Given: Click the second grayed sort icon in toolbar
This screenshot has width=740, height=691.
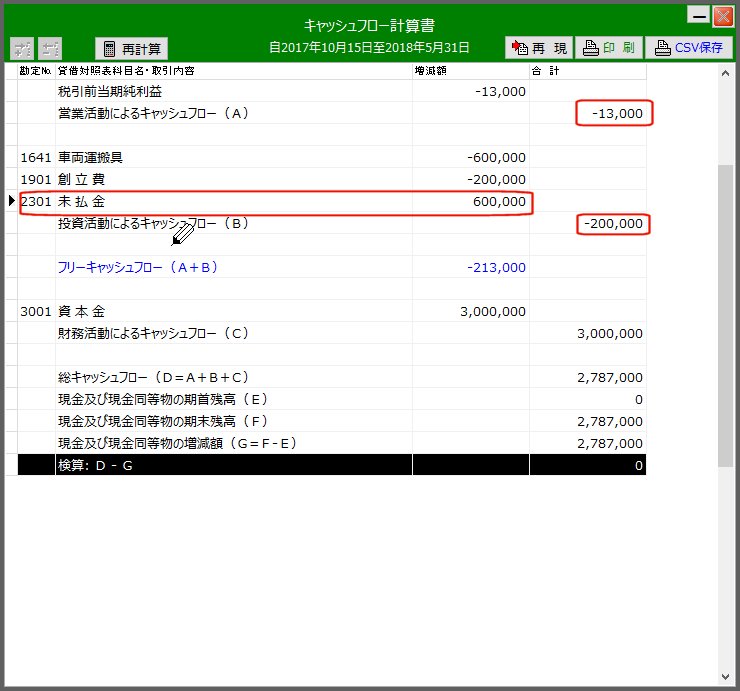Looking at the screenshot, I should (50, 48).
